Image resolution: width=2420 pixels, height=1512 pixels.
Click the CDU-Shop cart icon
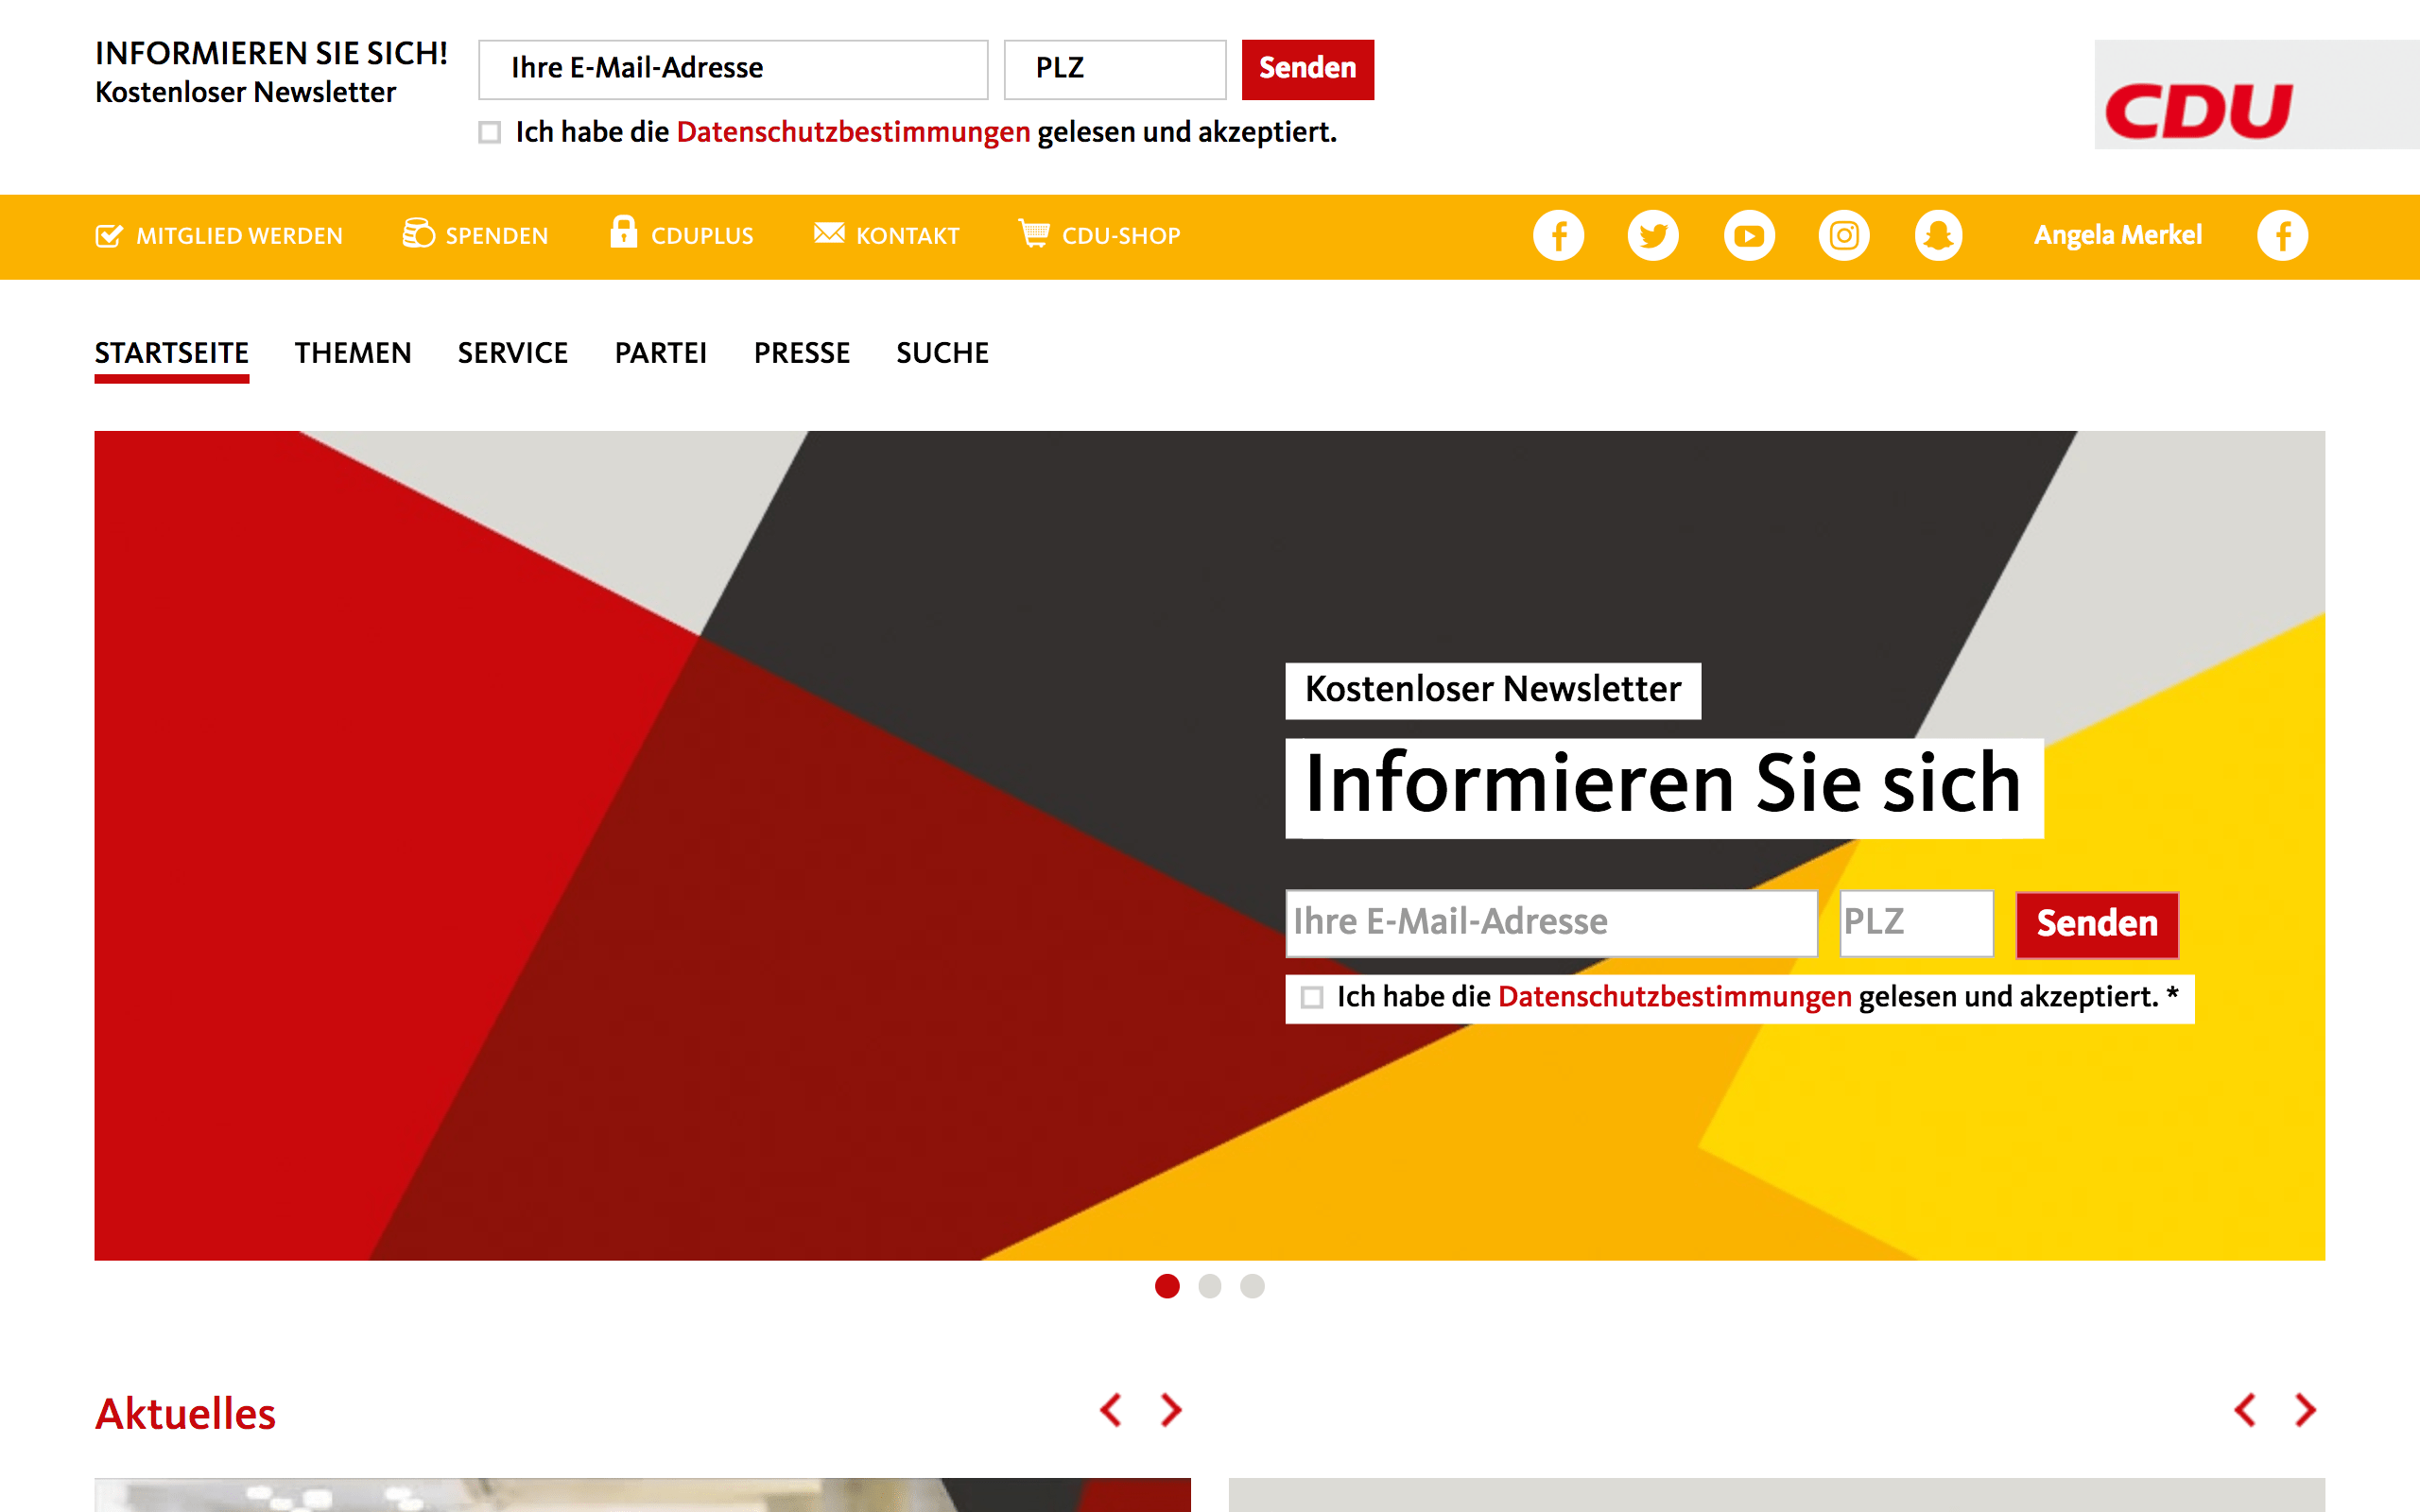coord(1033,233)
